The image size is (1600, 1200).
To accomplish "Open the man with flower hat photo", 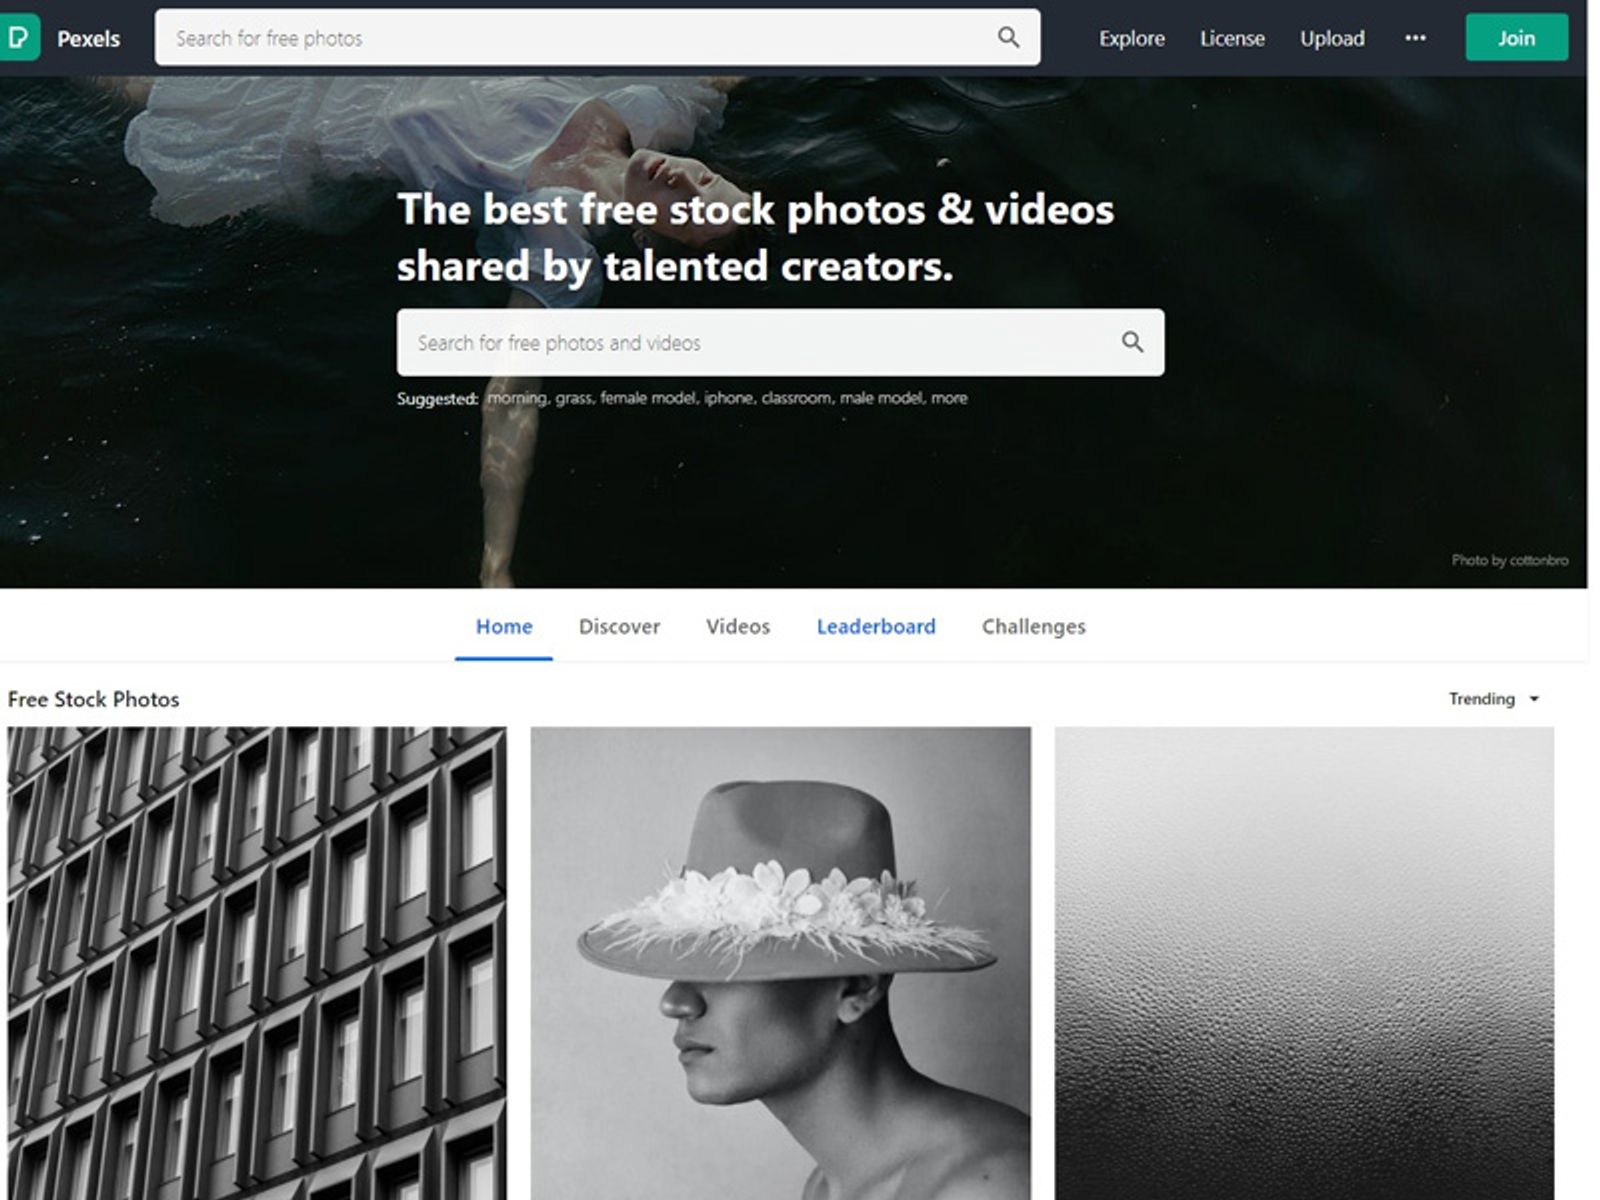I will (780, 963).
